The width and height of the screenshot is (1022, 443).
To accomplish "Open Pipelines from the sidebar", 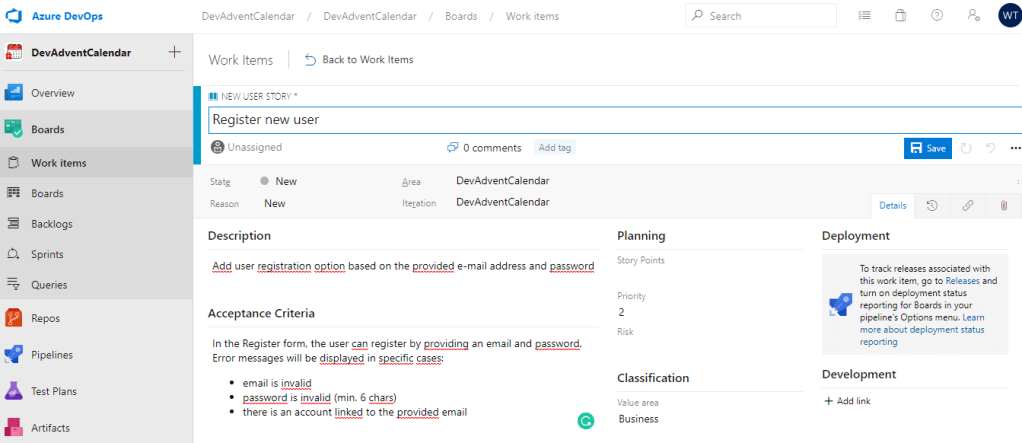I will click(52, 355).
